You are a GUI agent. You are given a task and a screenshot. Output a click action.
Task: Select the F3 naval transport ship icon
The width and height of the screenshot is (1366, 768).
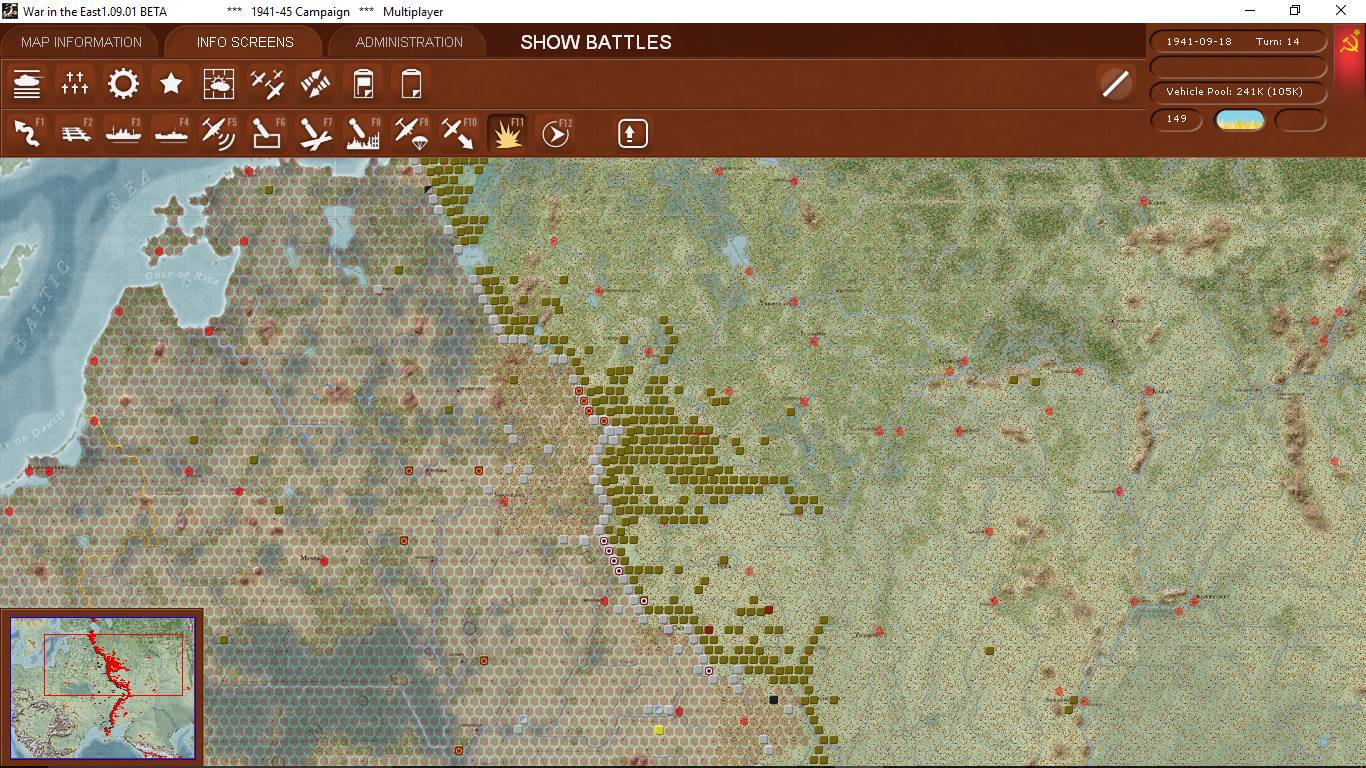(x=123, y=132)
